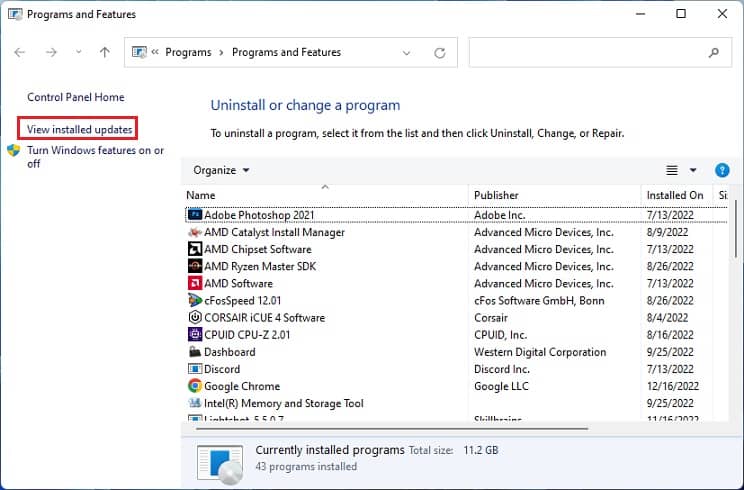This screenshot has height=490, width=744.
Task: Click the install date 8/16/2022
Action: click(x=670, y=335)
